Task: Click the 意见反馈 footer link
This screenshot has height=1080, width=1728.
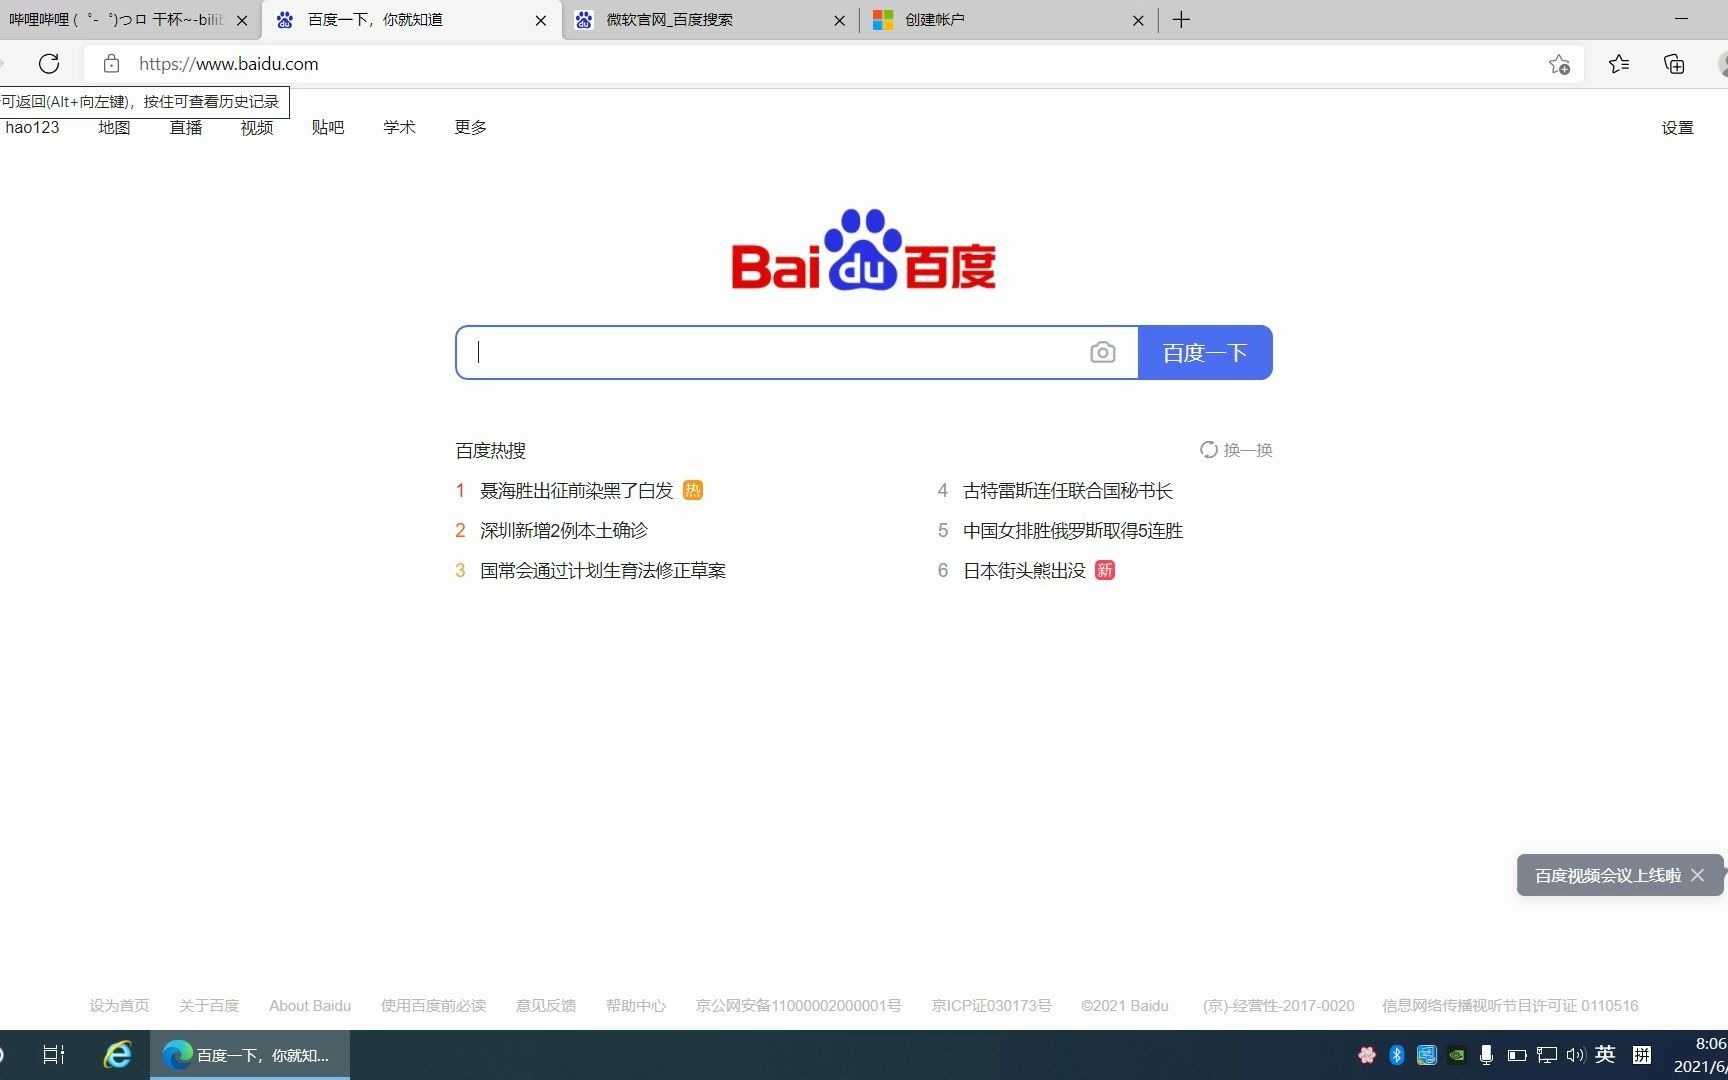Action: click(546, 1005)
